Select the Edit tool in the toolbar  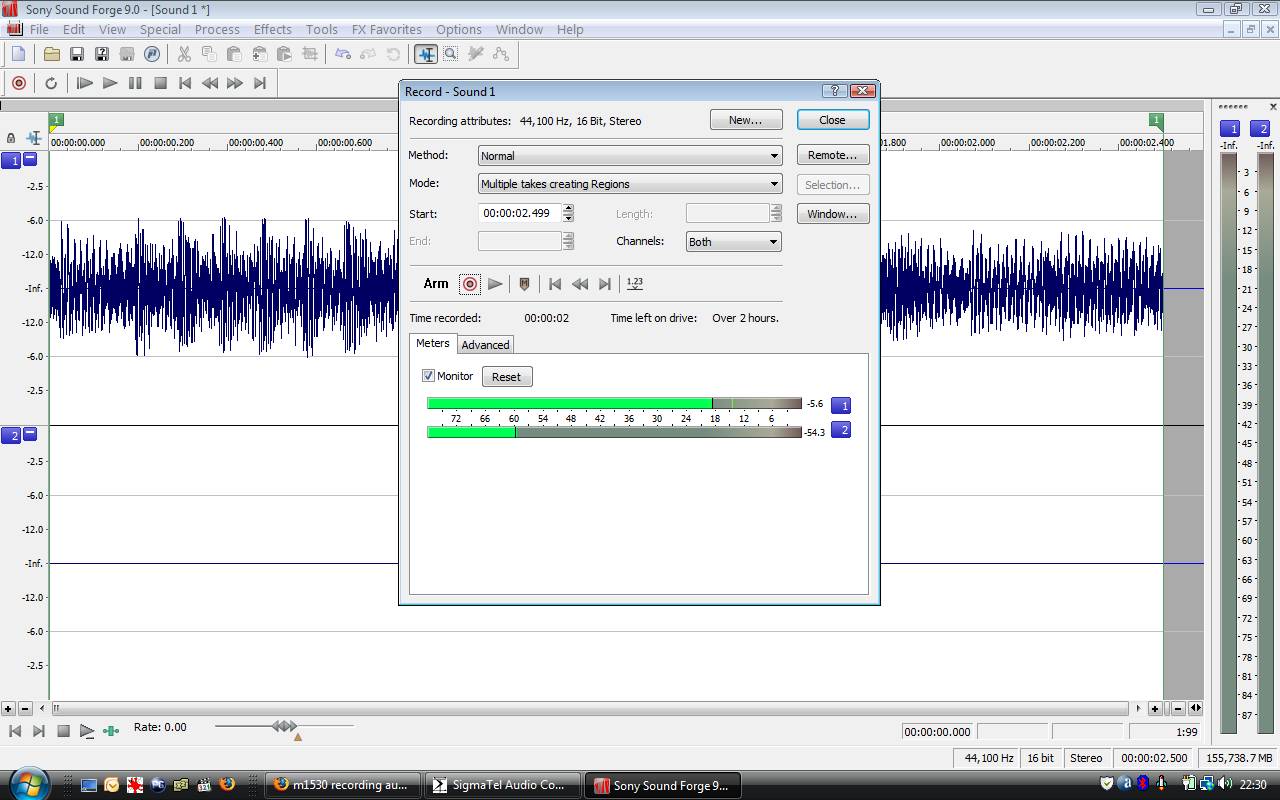pos(426,54)
